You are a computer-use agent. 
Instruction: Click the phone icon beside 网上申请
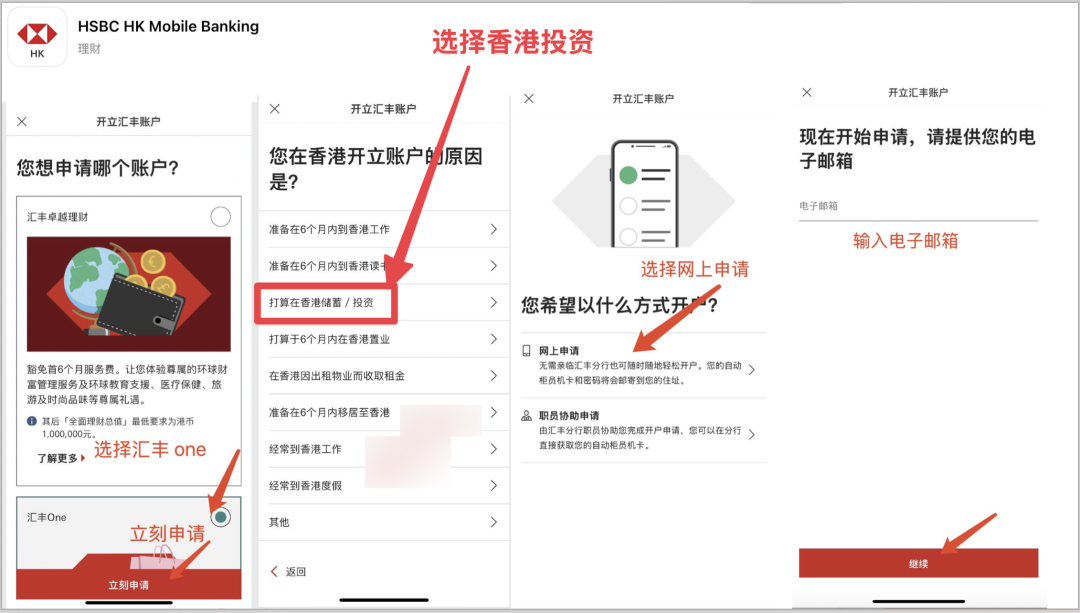click(x=526, y=351)
